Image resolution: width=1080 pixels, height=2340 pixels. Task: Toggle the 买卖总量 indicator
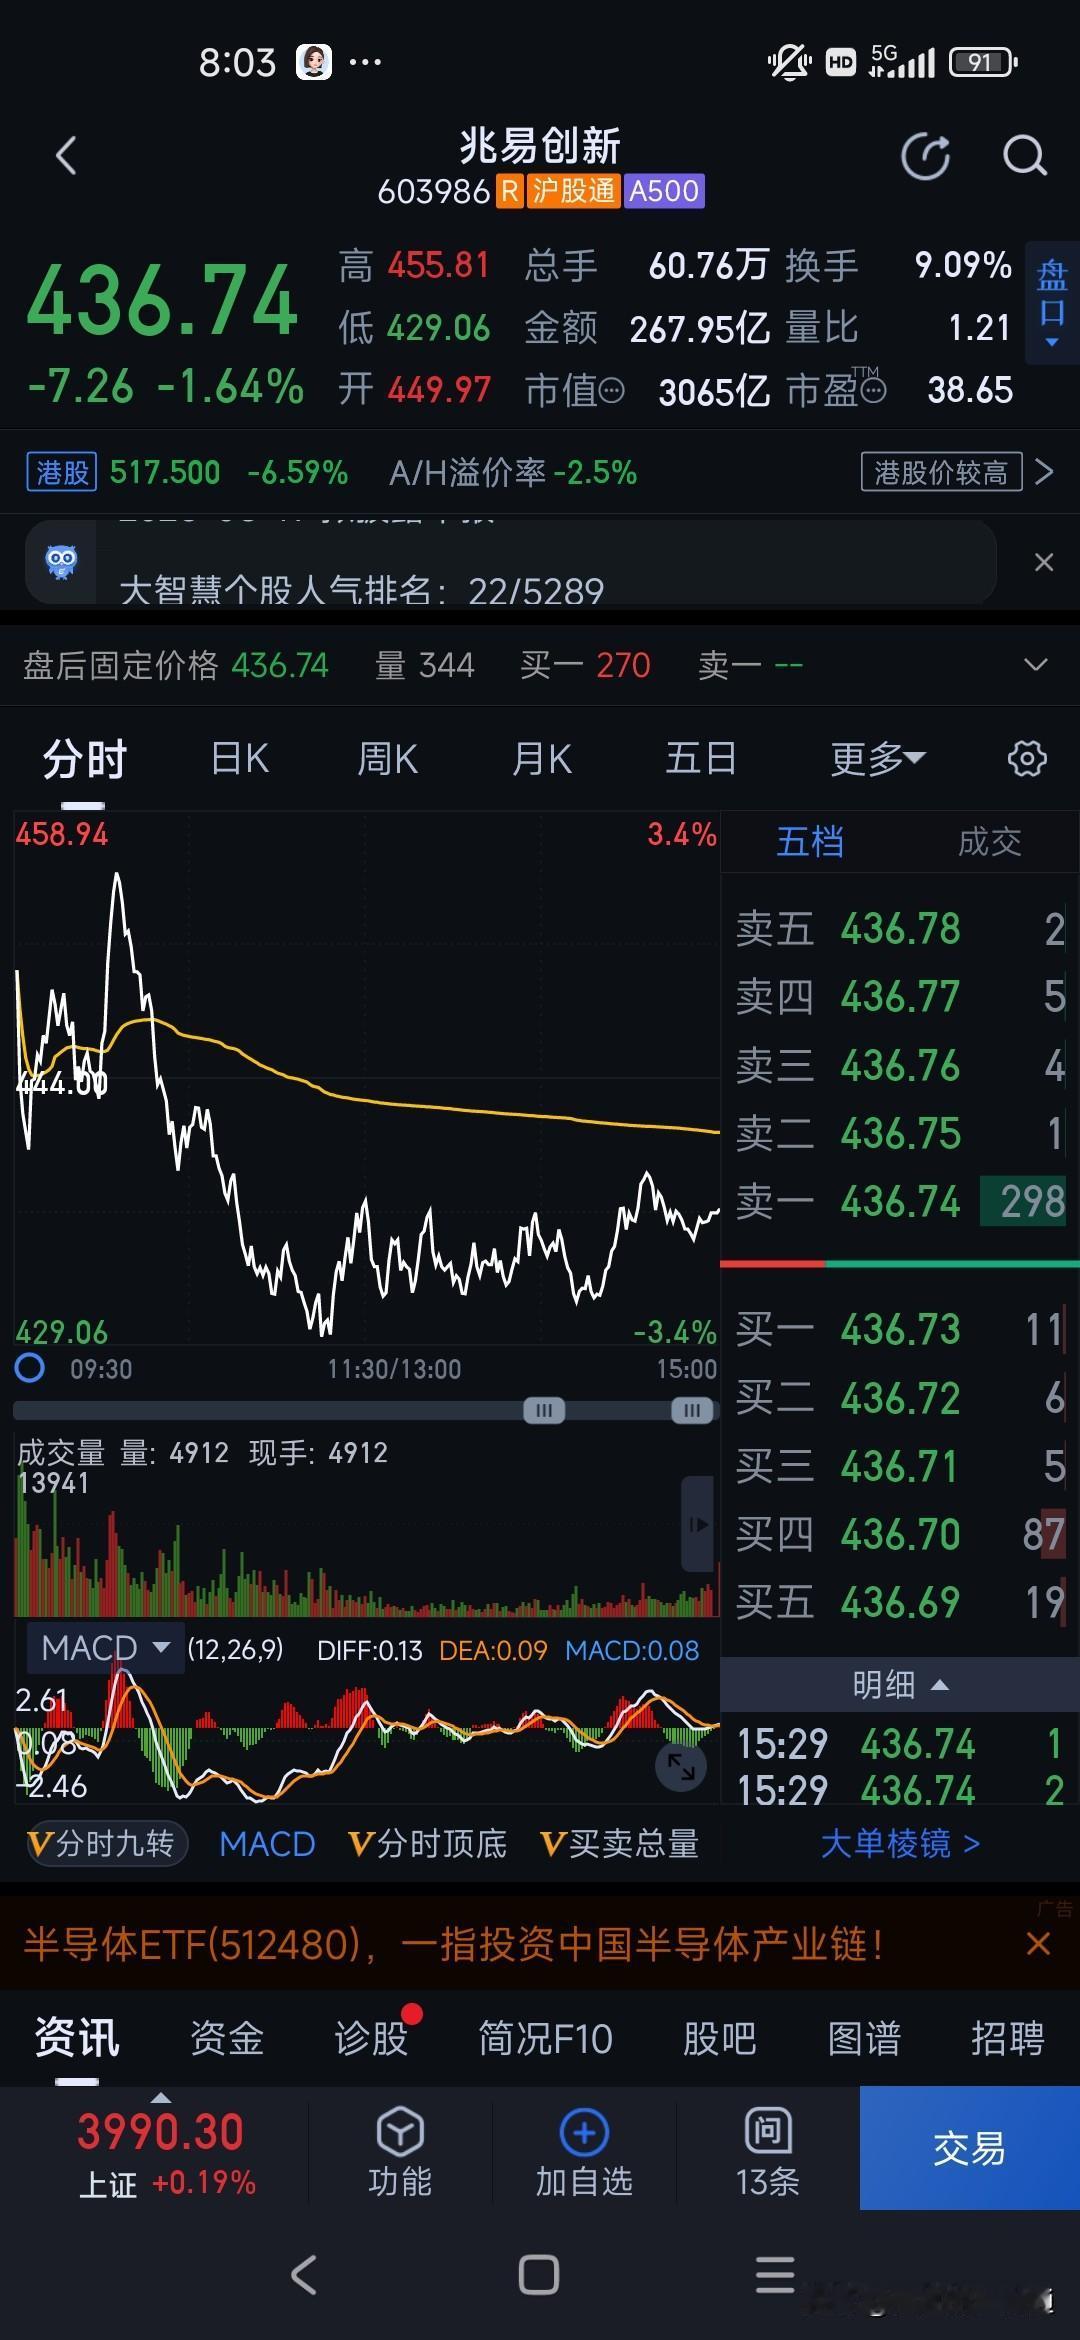[619, 1843]
